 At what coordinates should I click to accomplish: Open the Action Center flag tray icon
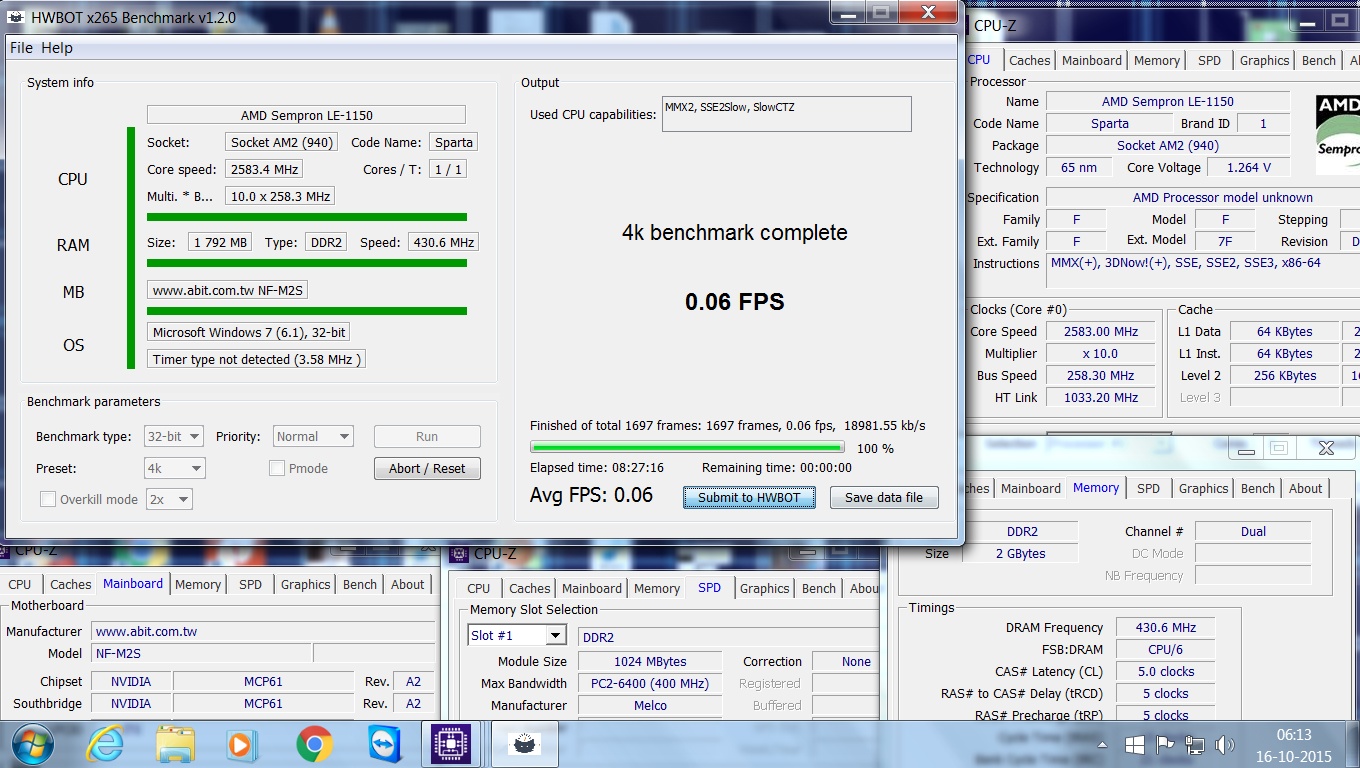[x=1165, y=746]
